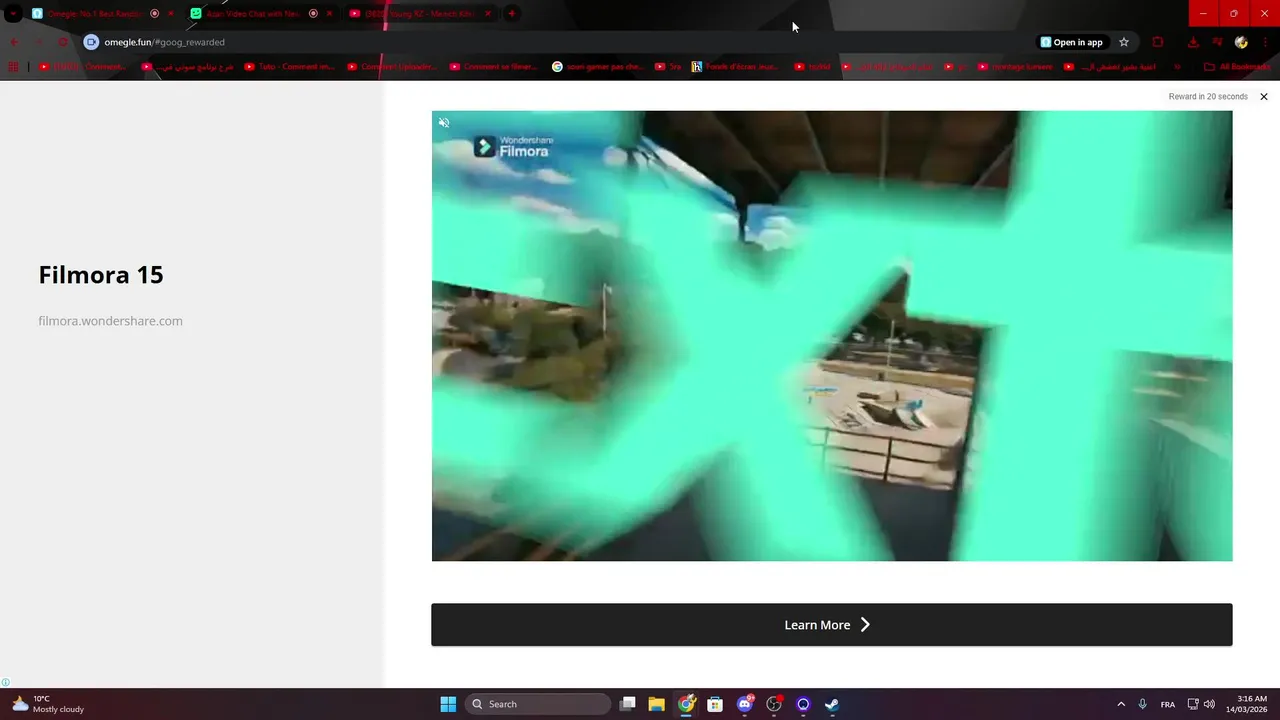The image size is (1280, 720).
Task: Open the apps grid in bookmarks bar
Action: (13, 67)
